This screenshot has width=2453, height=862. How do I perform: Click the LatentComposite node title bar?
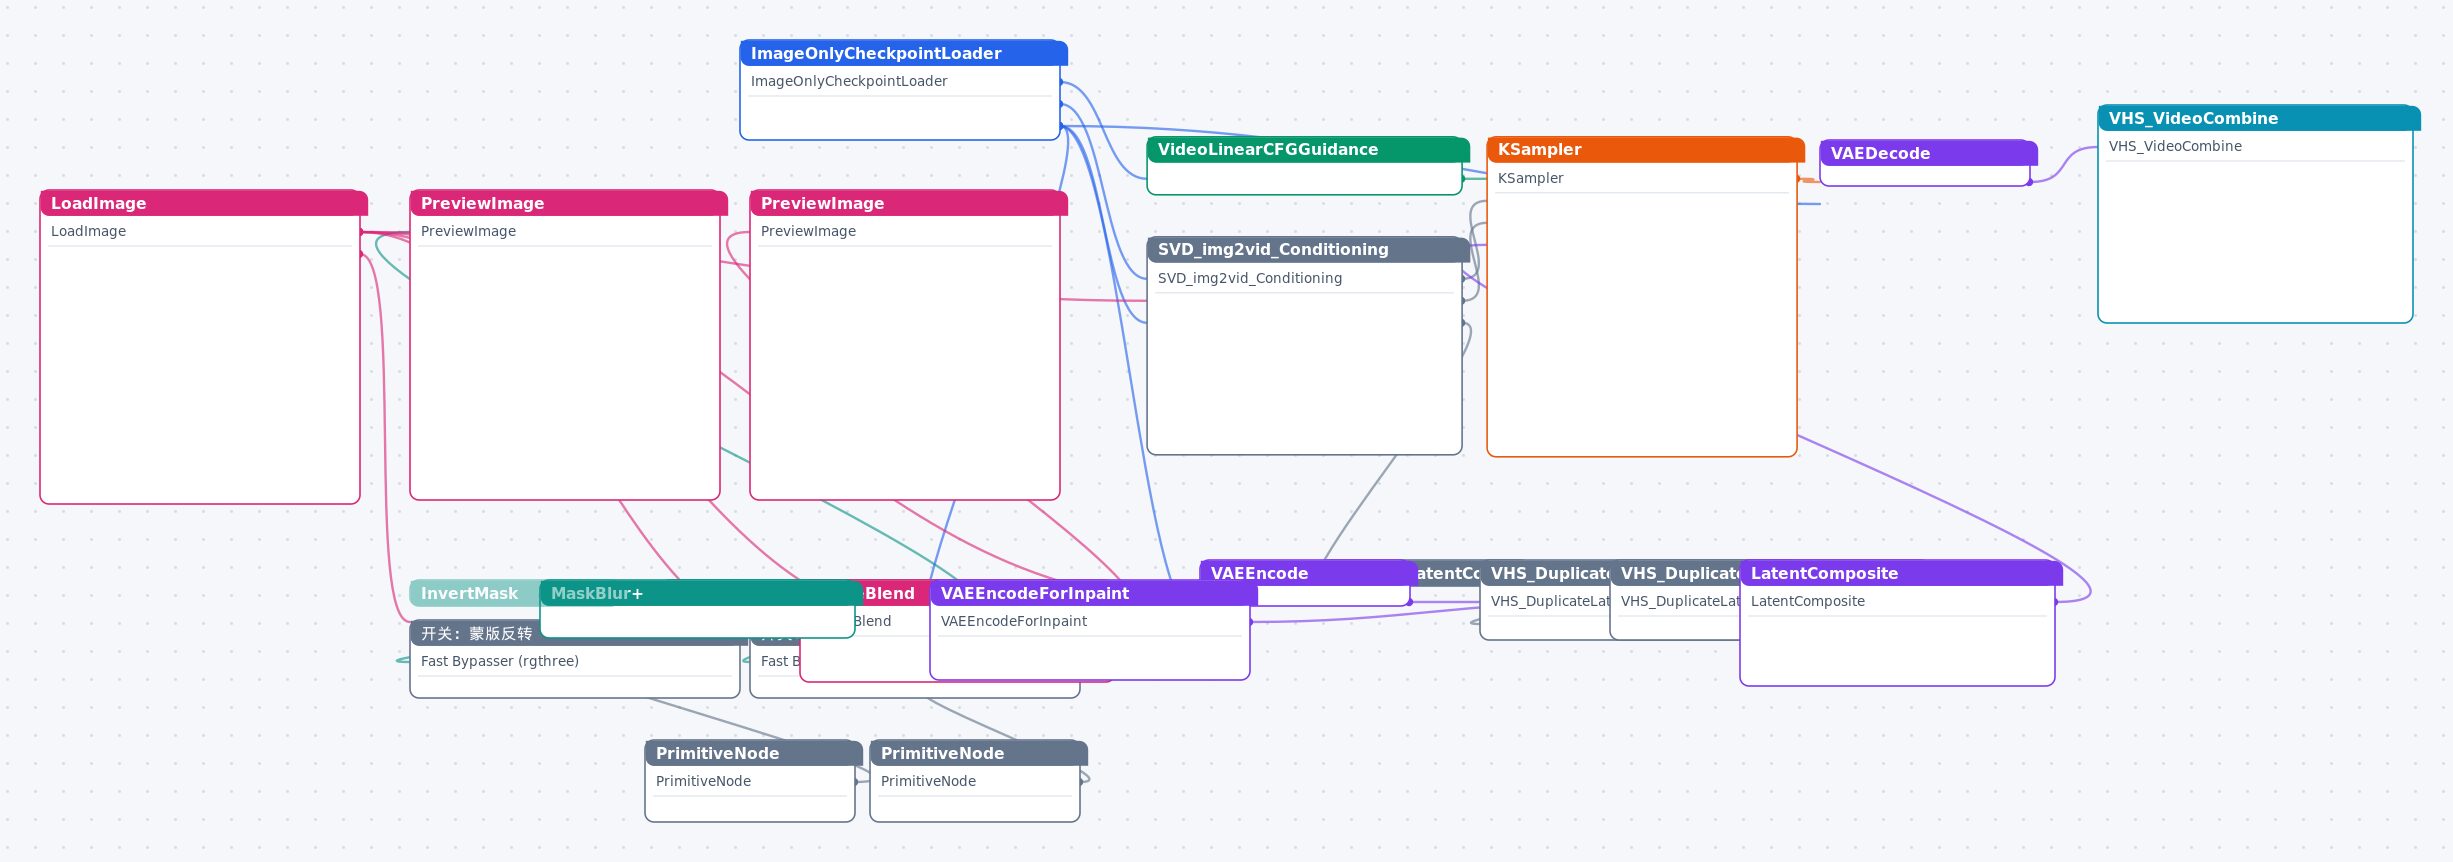point(1900,573)
